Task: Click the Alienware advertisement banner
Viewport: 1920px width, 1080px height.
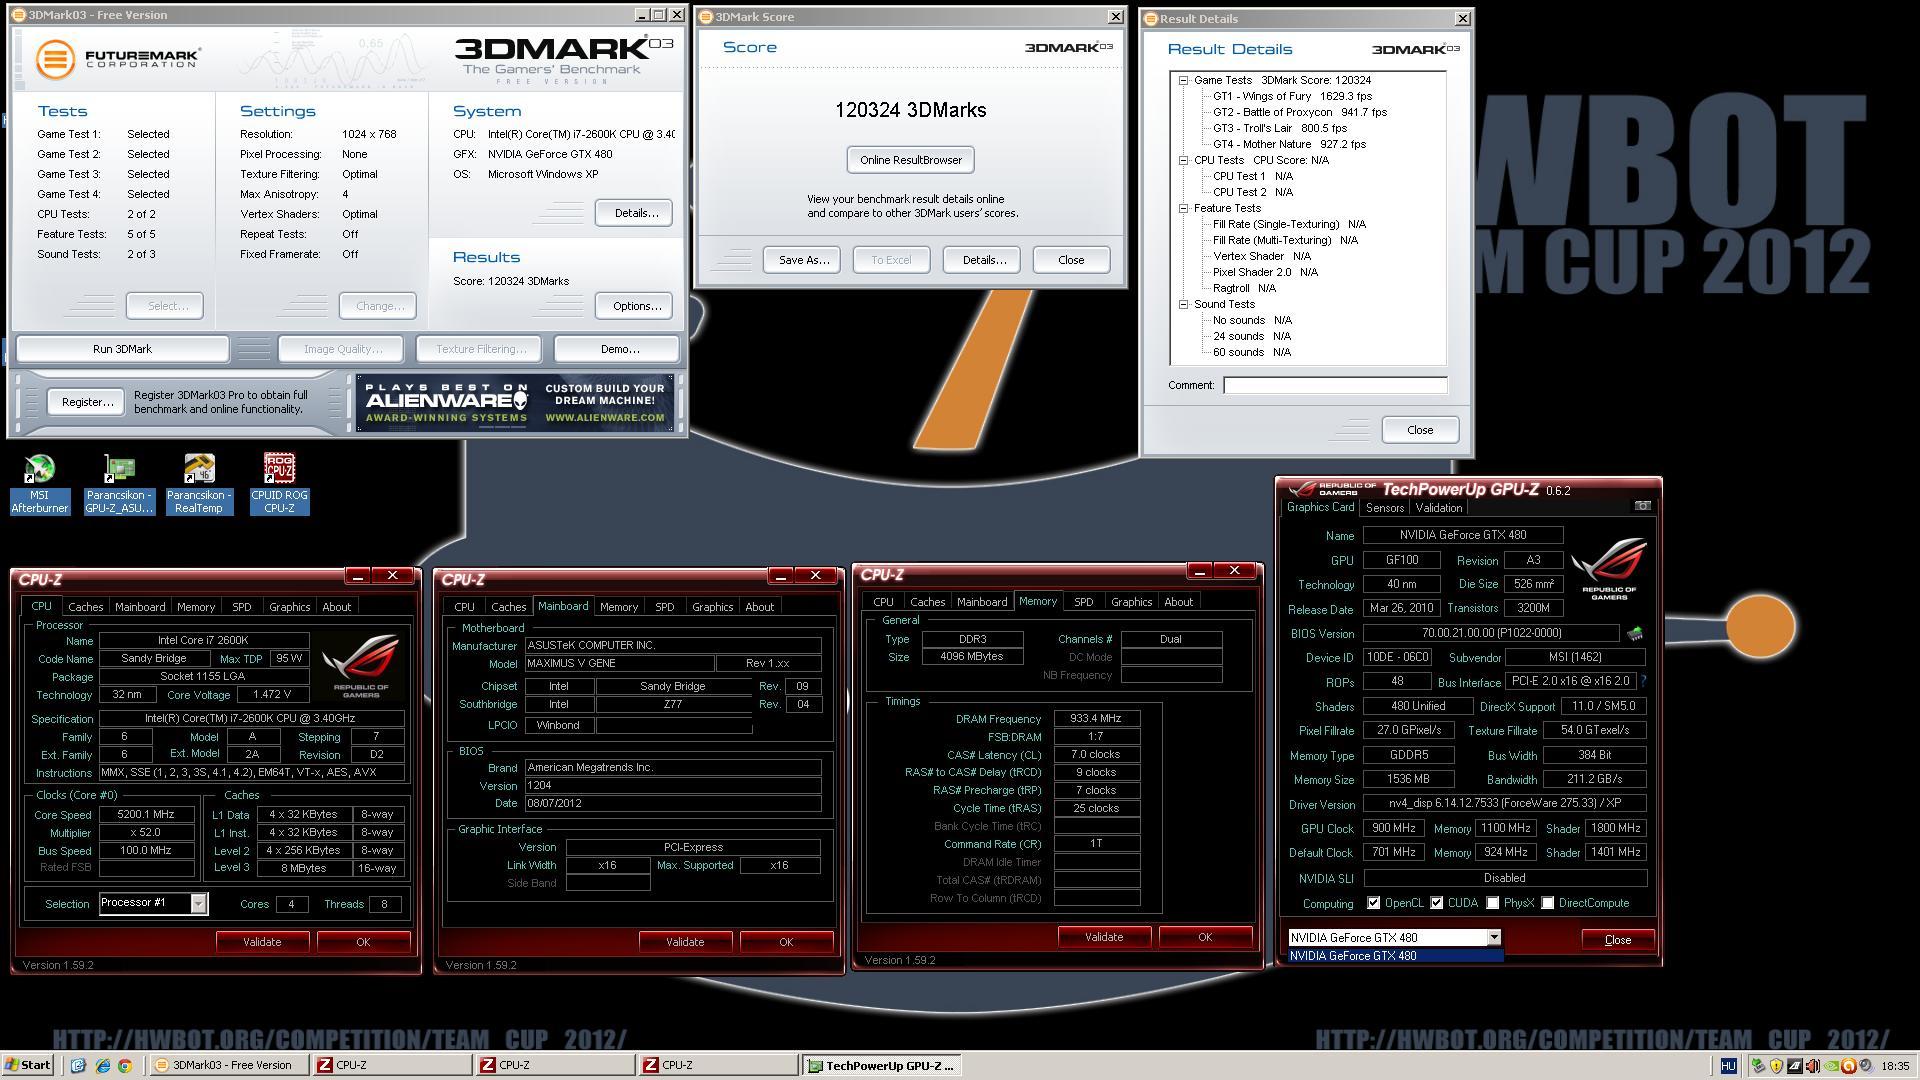Action: (x=516, y=403)
